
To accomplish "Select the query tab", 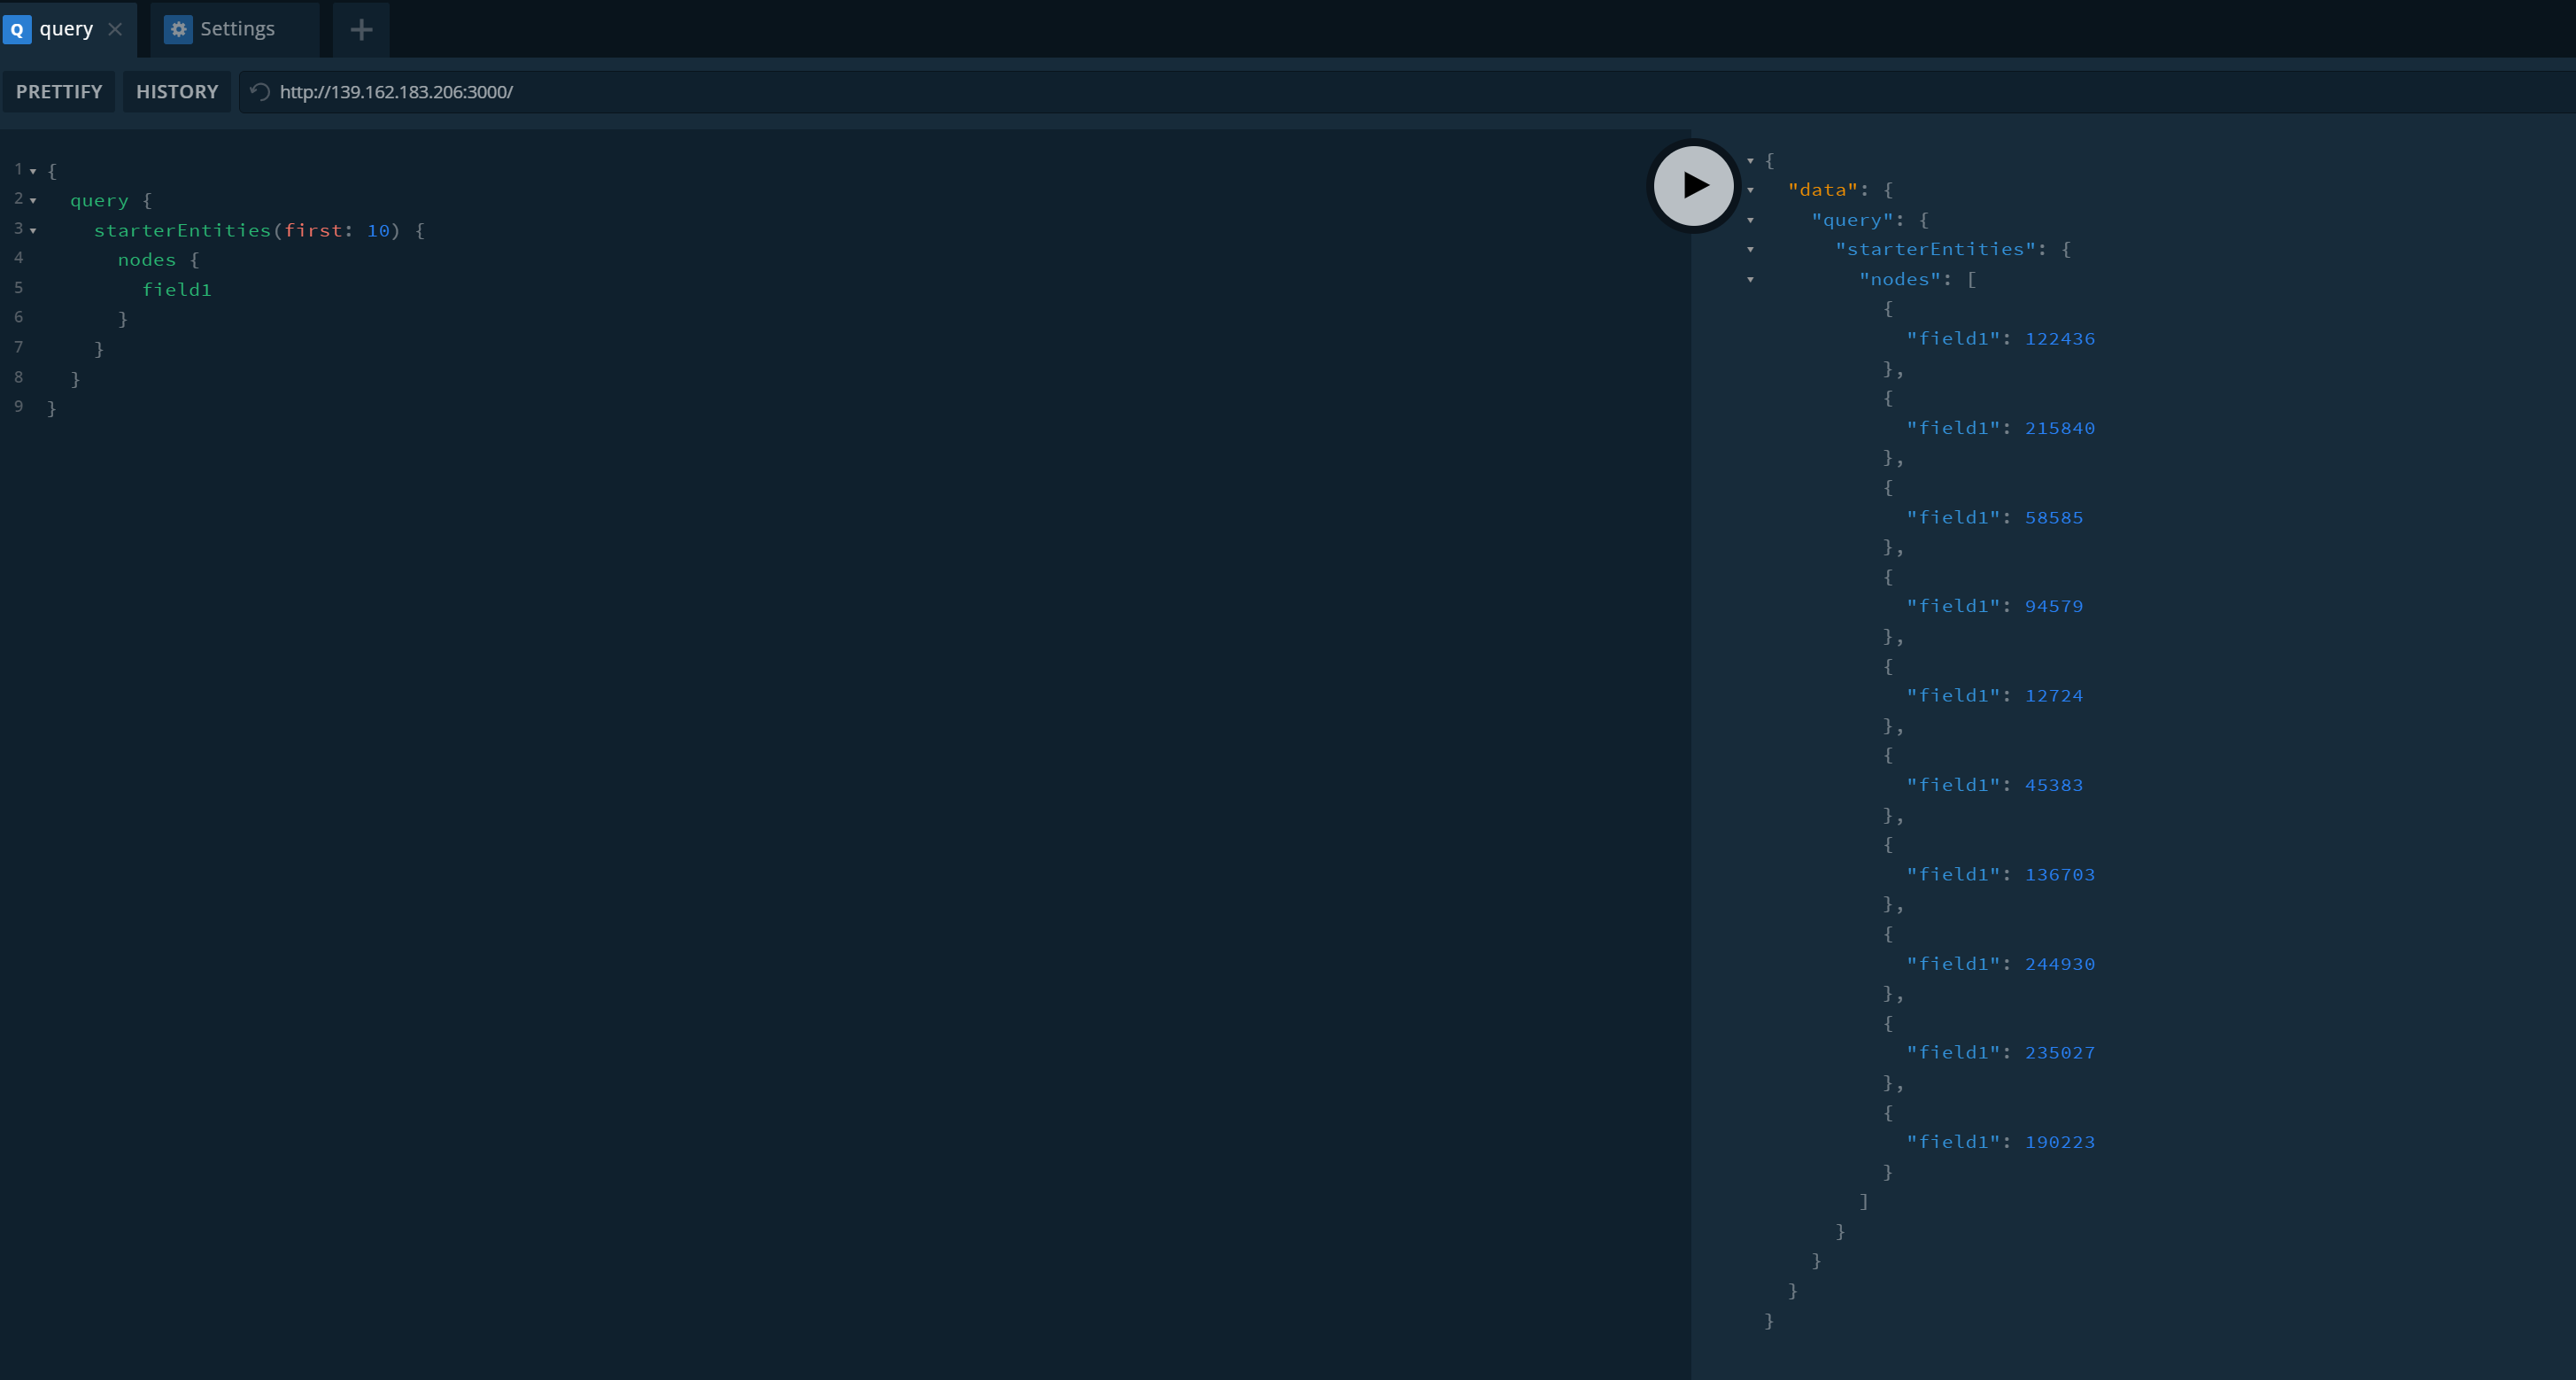I will 66,29.
